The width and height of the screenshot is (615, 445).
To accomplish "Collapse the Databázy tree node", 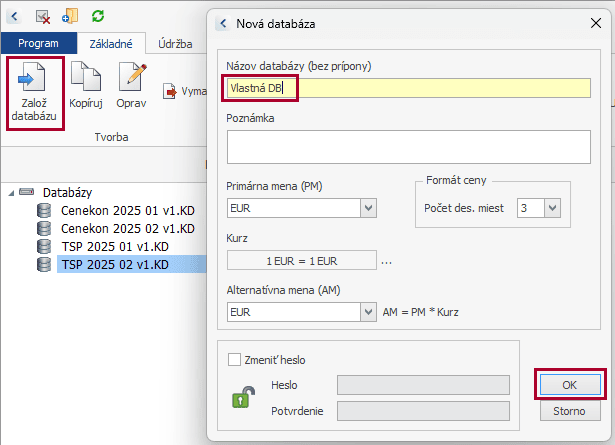I will [10, 192].
